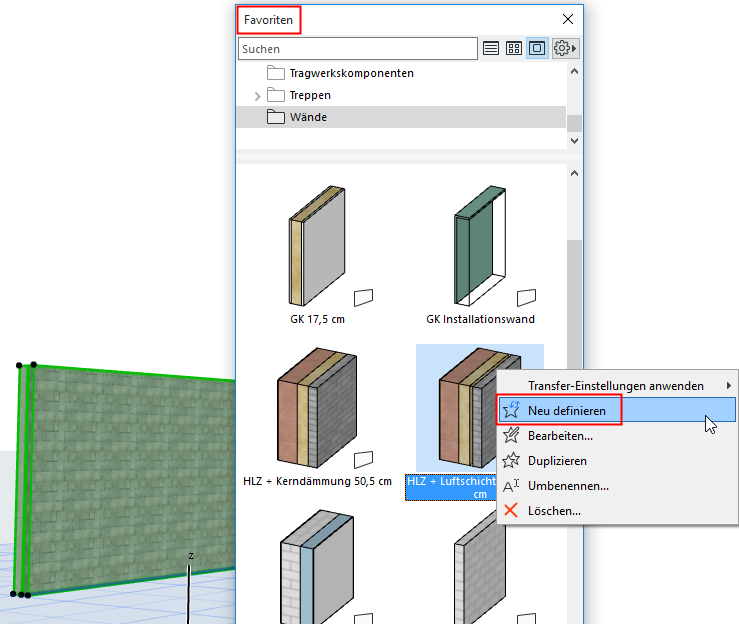
Task: Switch Favoriten palette to list view
Action: tap(491, 48)
